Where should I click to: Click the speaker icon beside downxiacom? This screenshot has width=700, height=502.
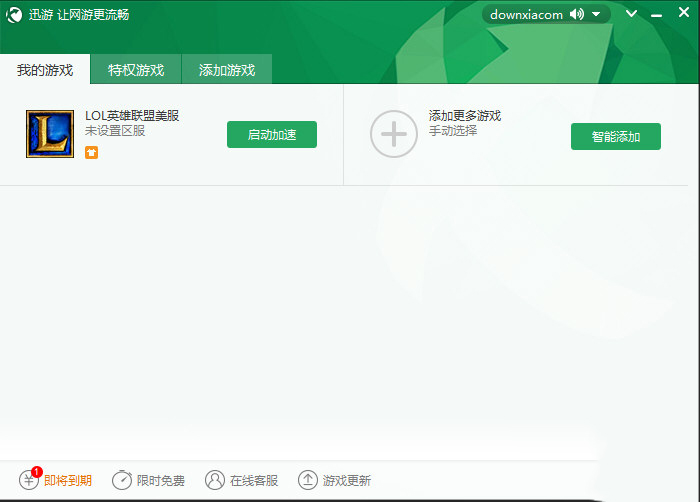click(577, 14)
